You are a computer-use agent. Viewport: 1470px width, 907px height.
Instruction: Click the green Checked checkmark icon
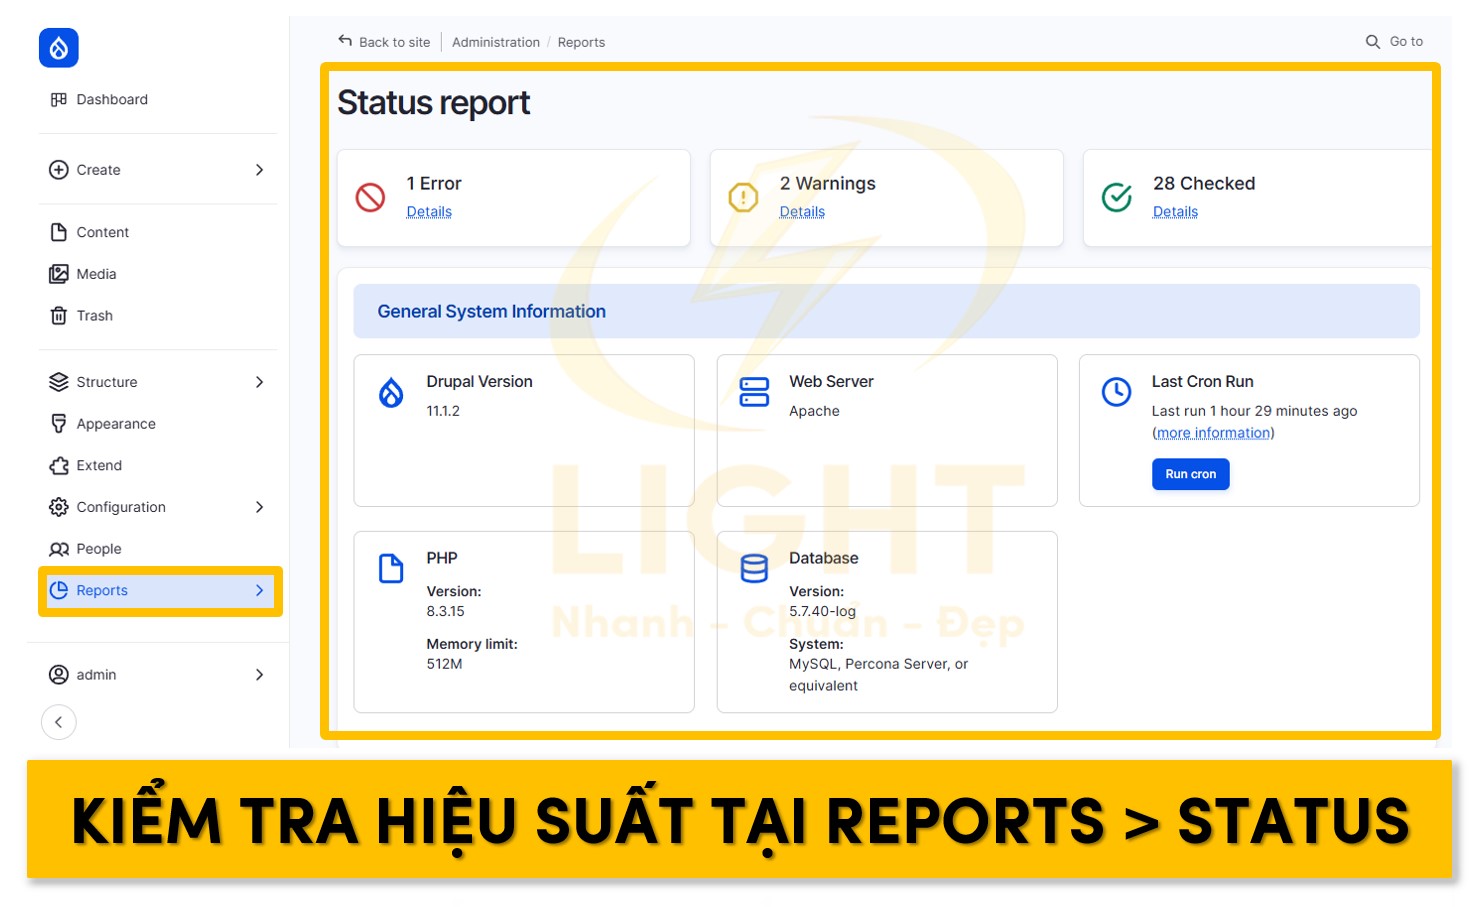click(x=1117, y=197)
